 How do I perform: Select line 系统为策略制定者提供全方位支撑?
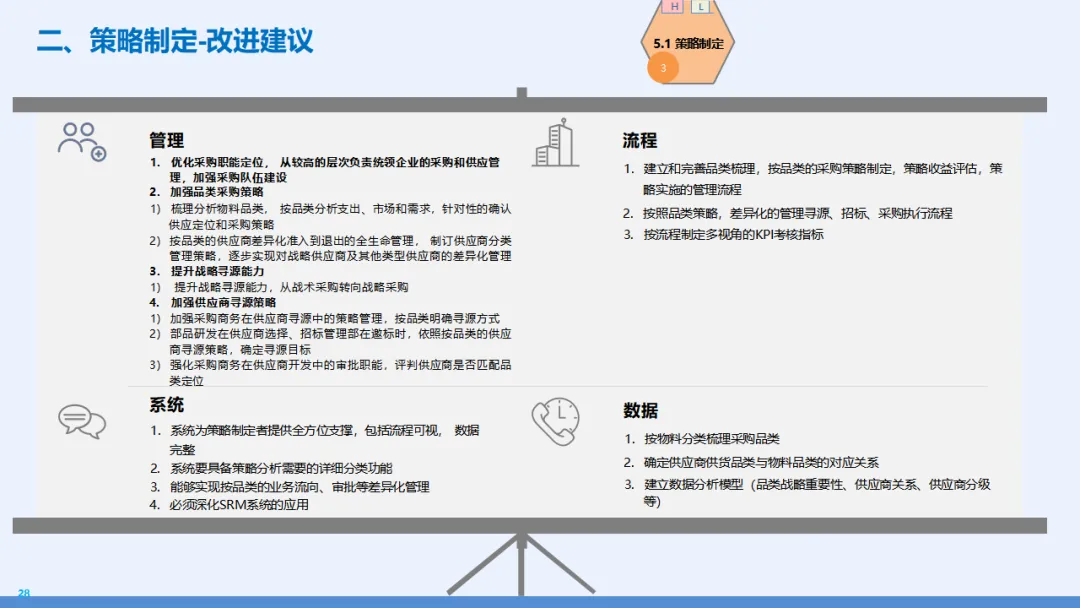tap(315, 440)
